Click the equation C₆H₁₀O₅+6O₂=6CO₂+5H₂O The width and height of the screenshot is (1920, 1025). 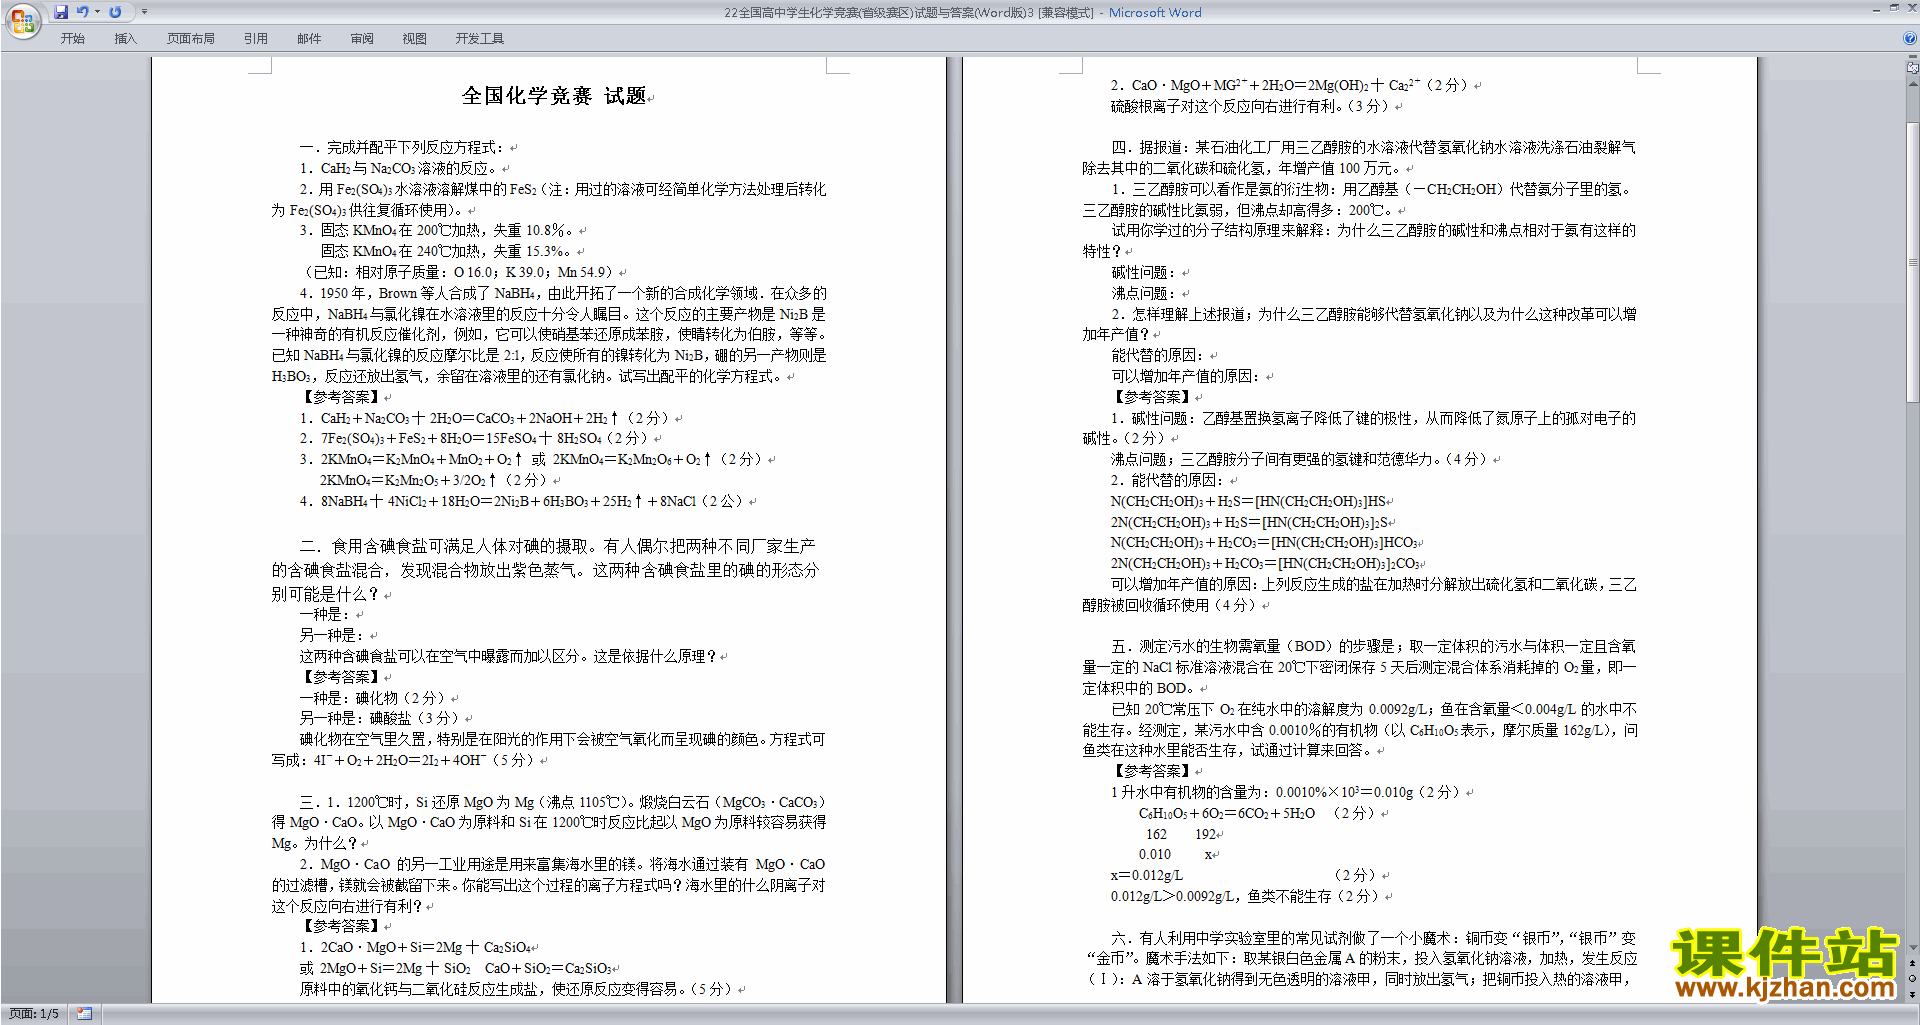coord(1227,813)
